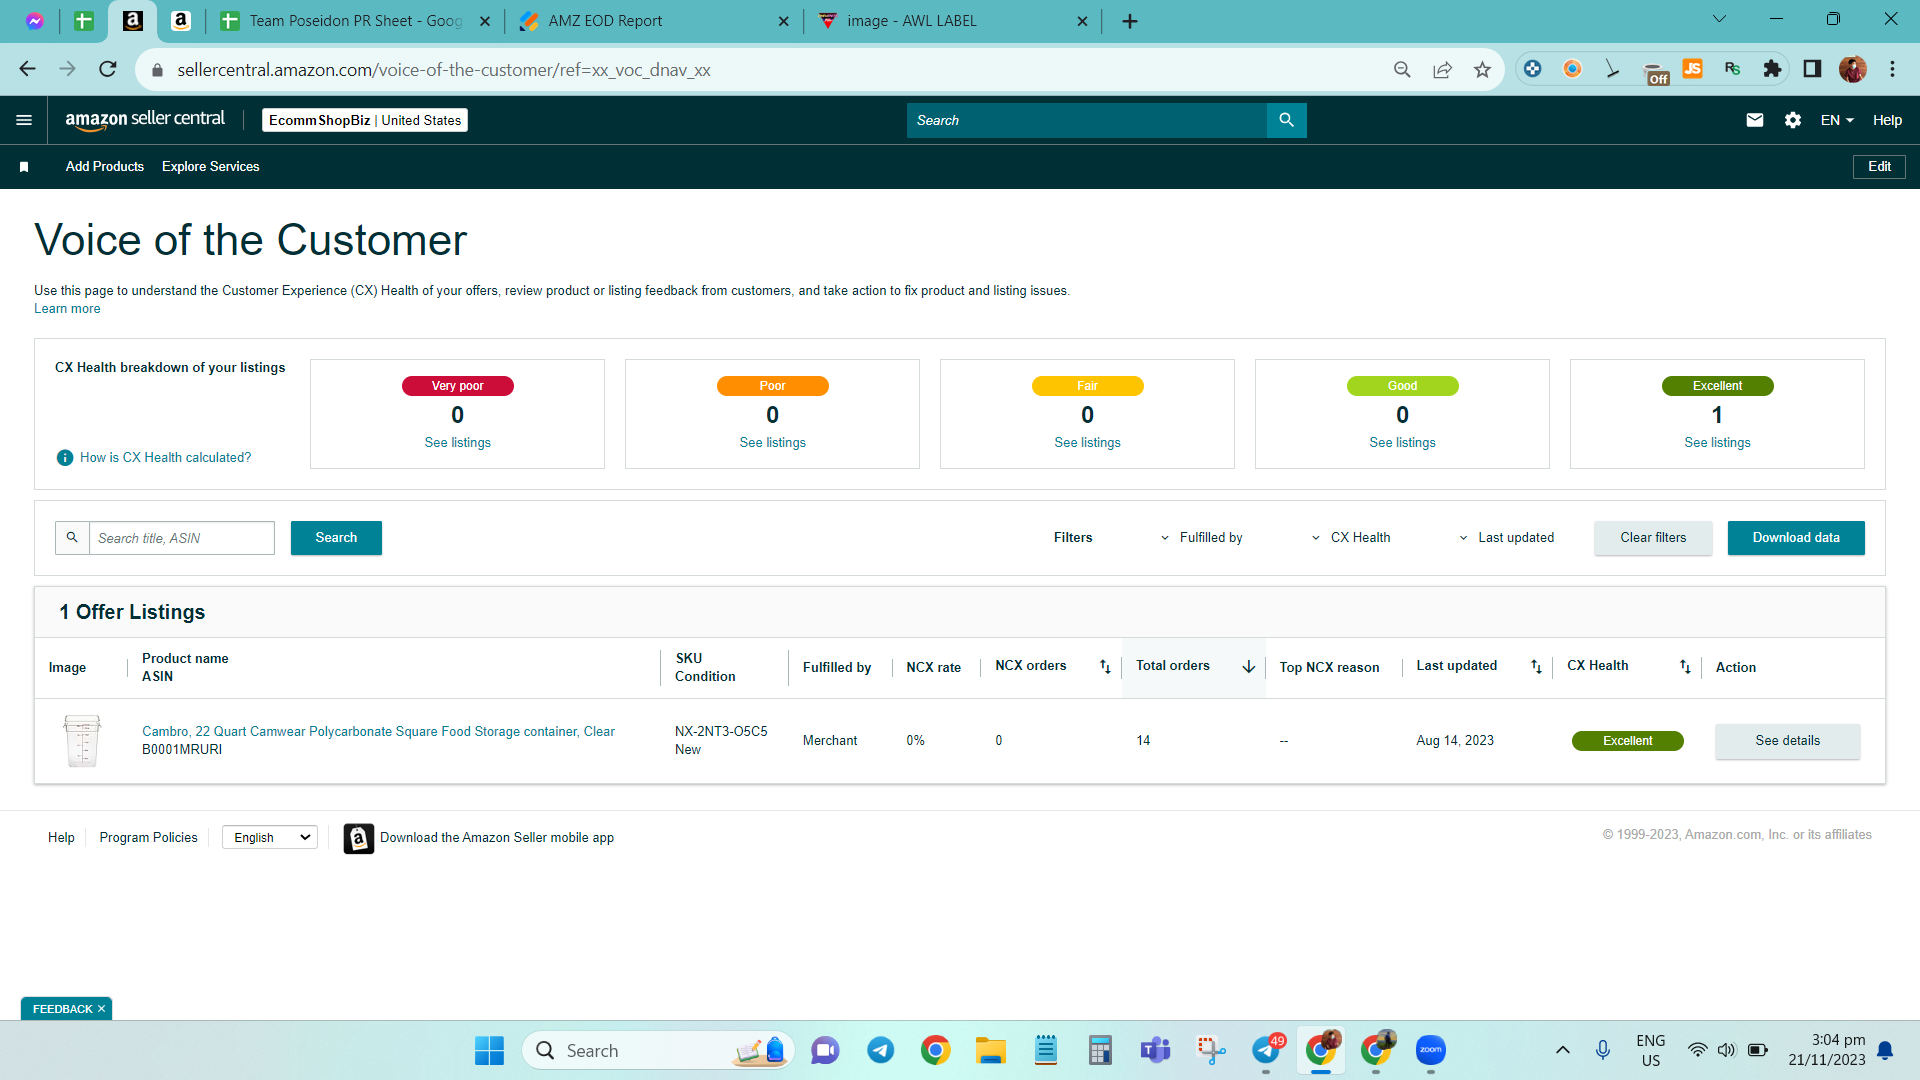The width and height of the screenshot is (1920, 1080).
Task: Reload the page in Chrome
Action: 108,69
